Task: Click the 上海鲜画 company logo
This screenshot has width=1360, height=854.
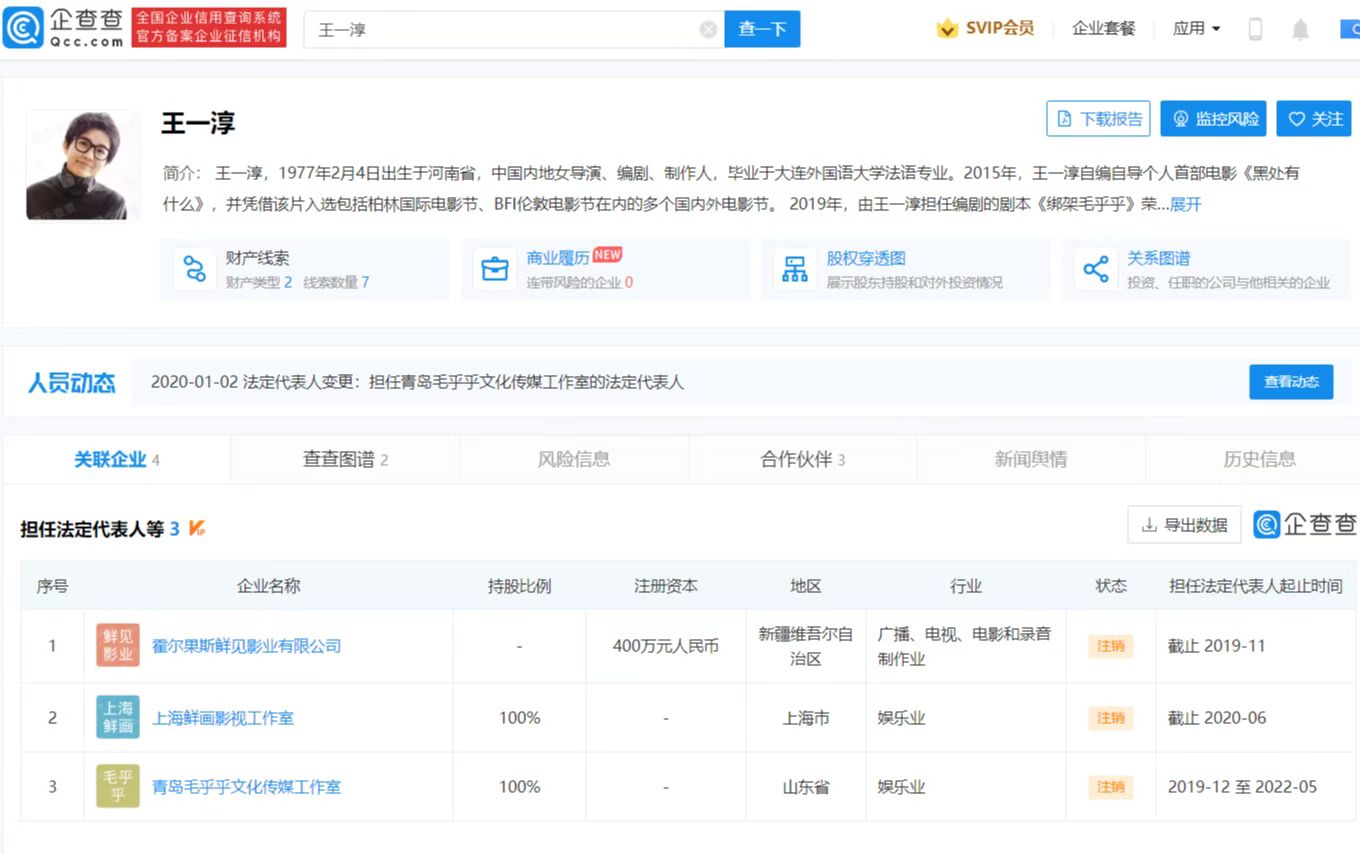Action: pos(118,717)
